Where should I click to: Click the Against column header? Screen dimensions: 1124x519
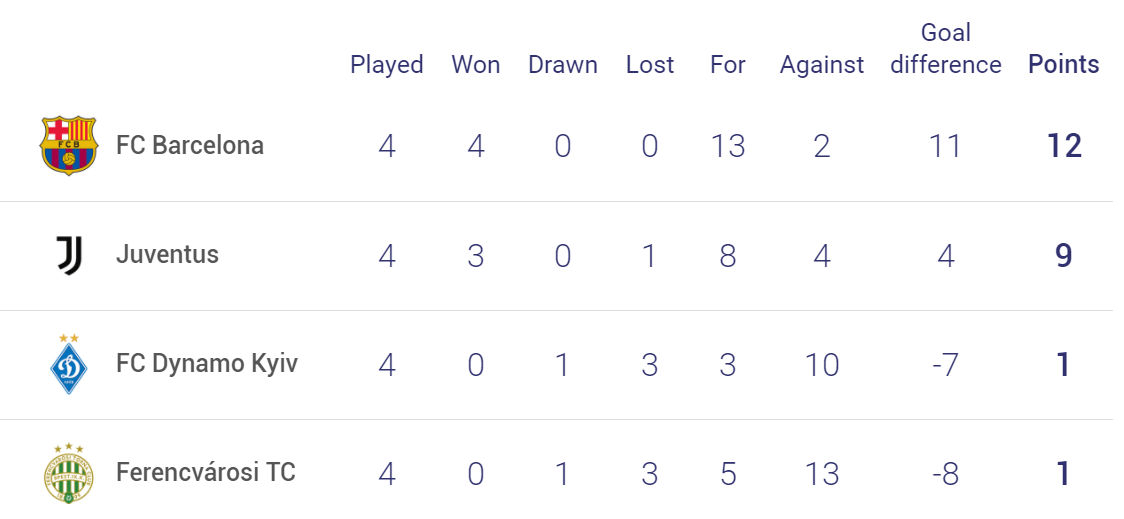pos(822,65)
